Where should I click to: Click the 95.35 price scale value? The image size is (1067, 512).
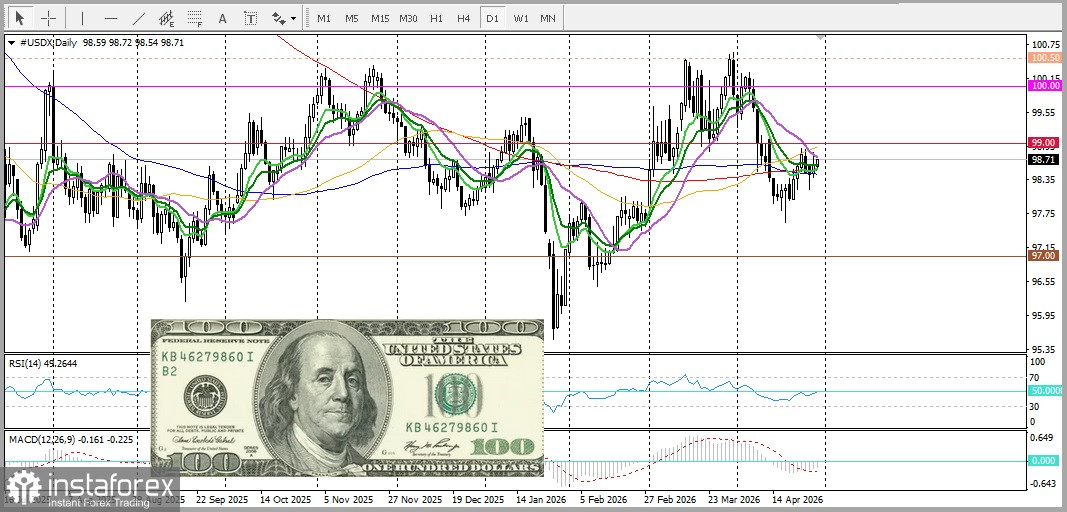pyautogui.click(x=1046, y=349)
